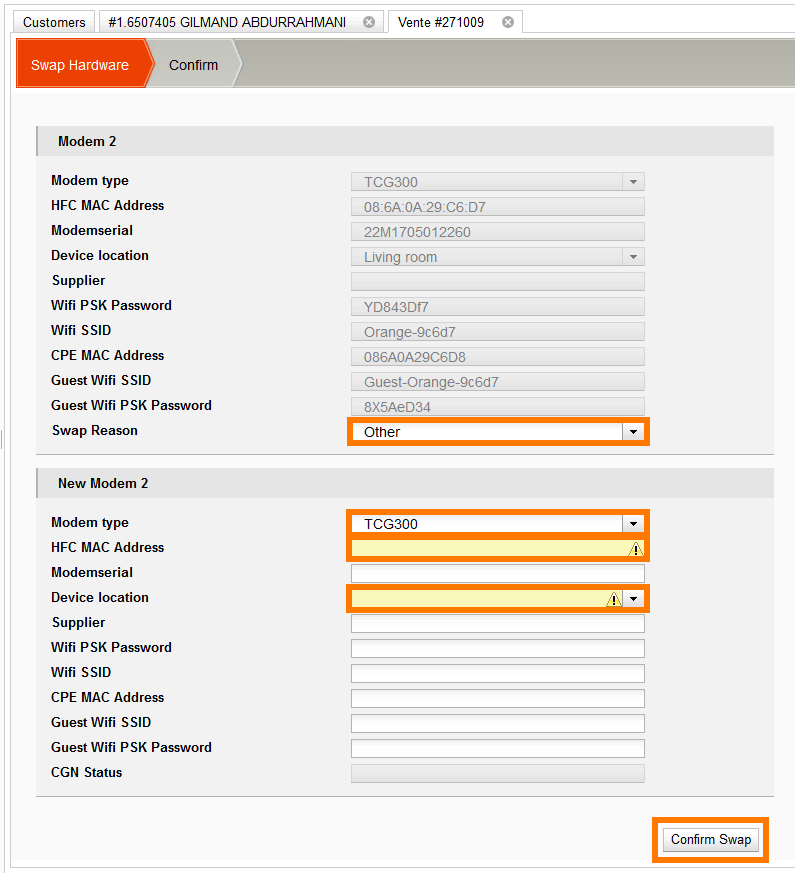Focus the new Guest Wifi SSID field

tap(497, 724)
